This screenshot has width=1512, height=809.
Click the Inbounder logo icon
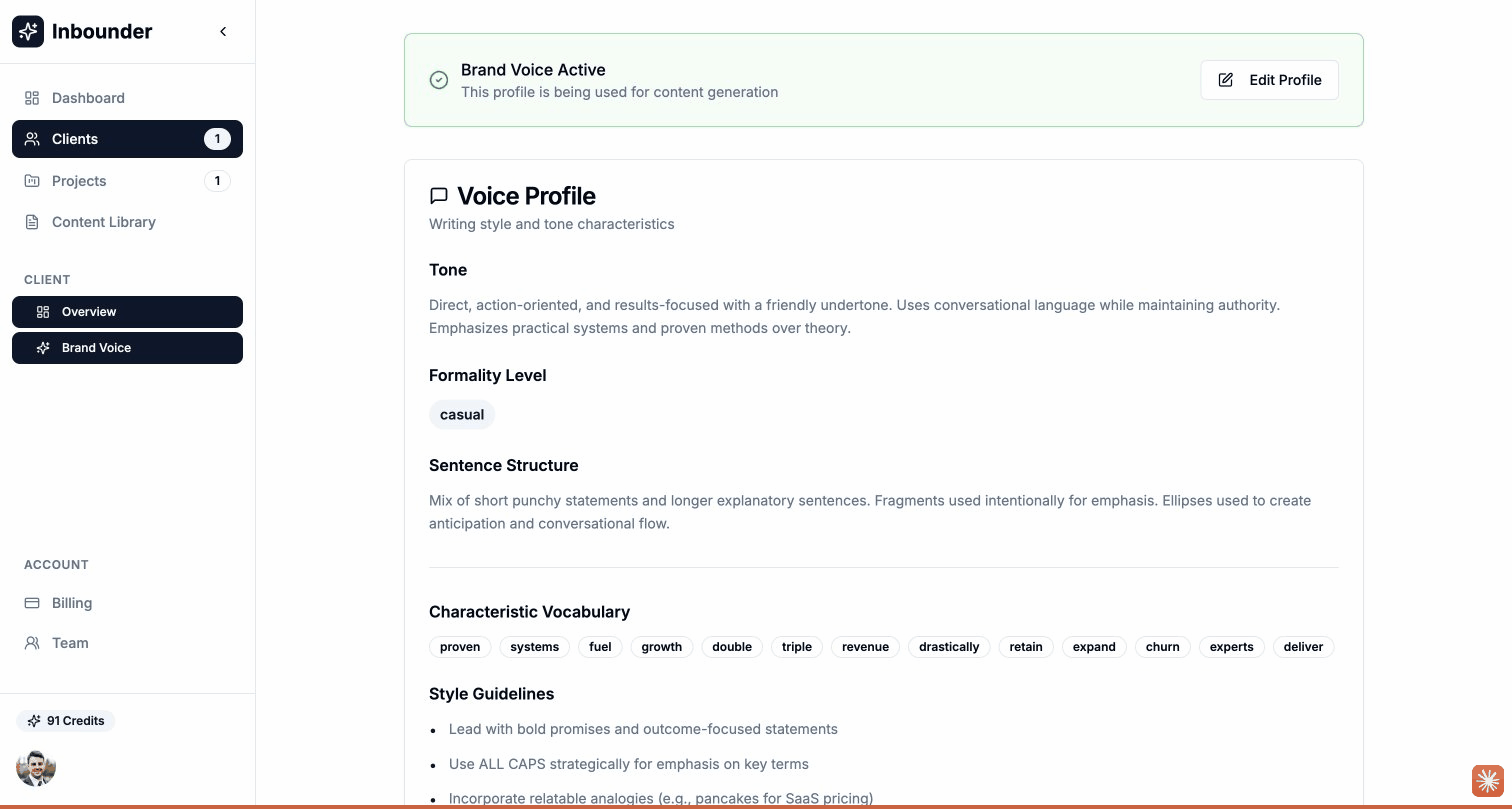click(x=27, y=31)
